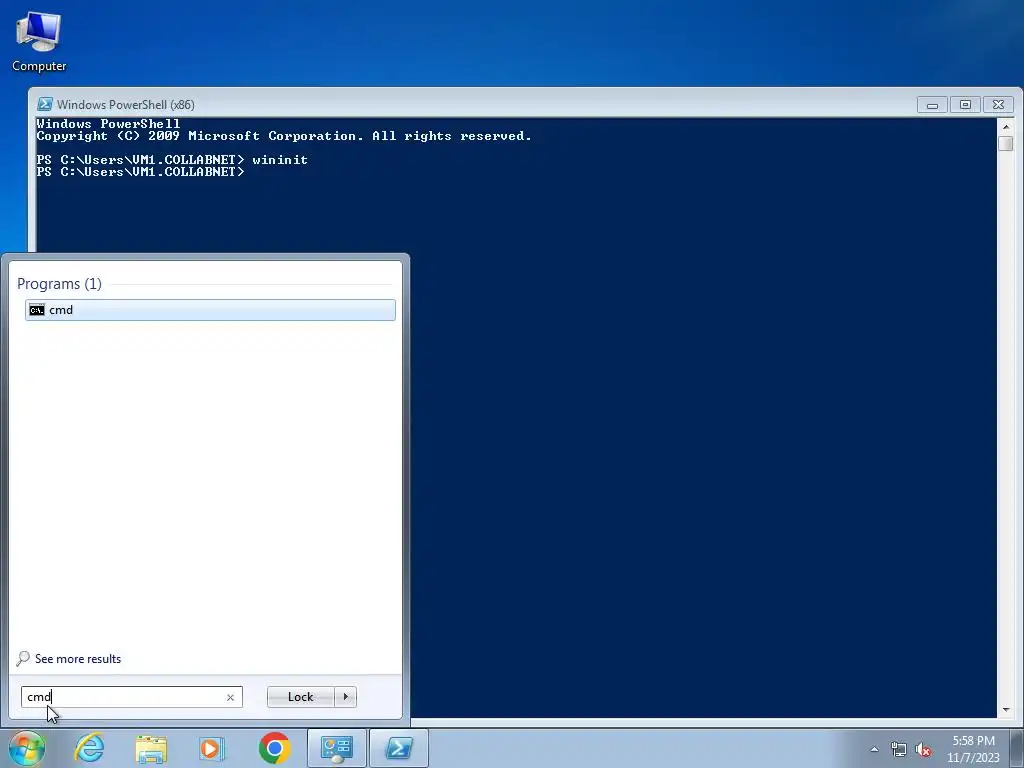Click the Lock button

coord(300,697)
